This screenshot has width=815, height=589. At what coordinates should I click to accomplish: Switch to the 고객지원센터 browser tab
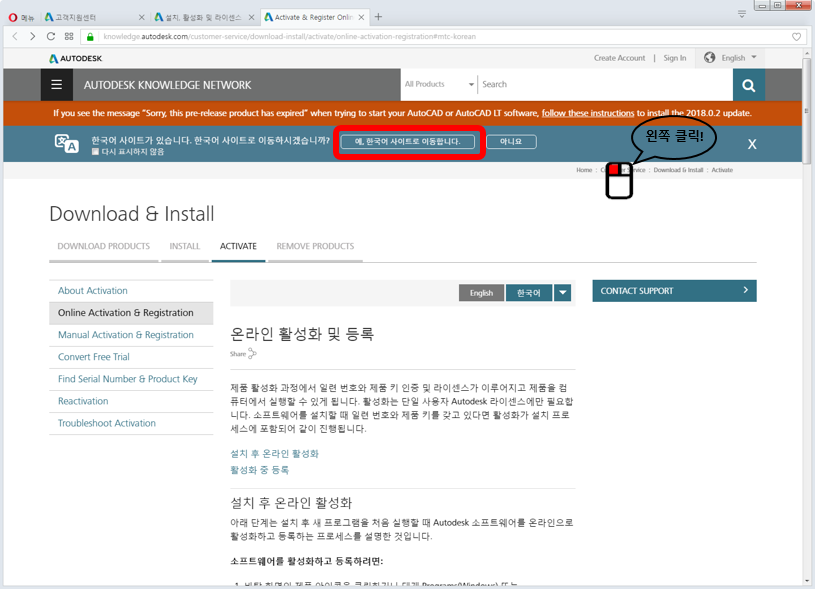click(94, 17)
